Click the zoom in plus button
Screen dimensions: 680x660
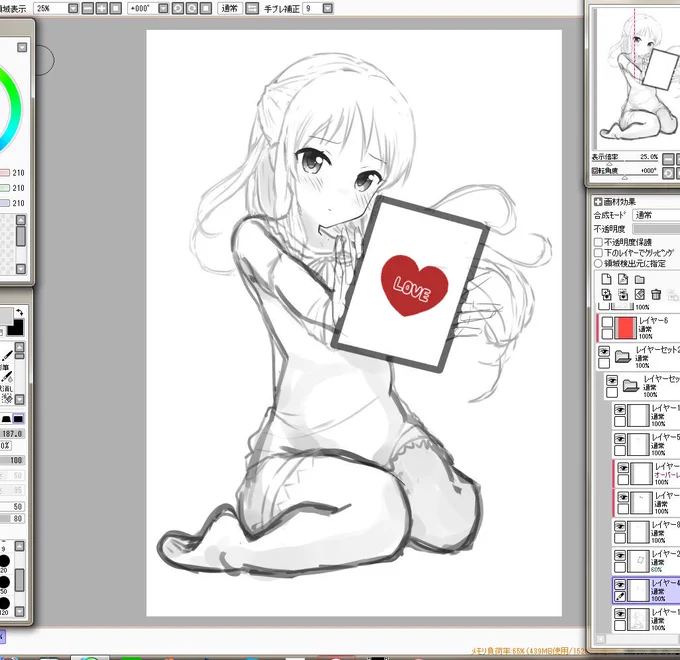pyautogui.click(x=101, y=8)
